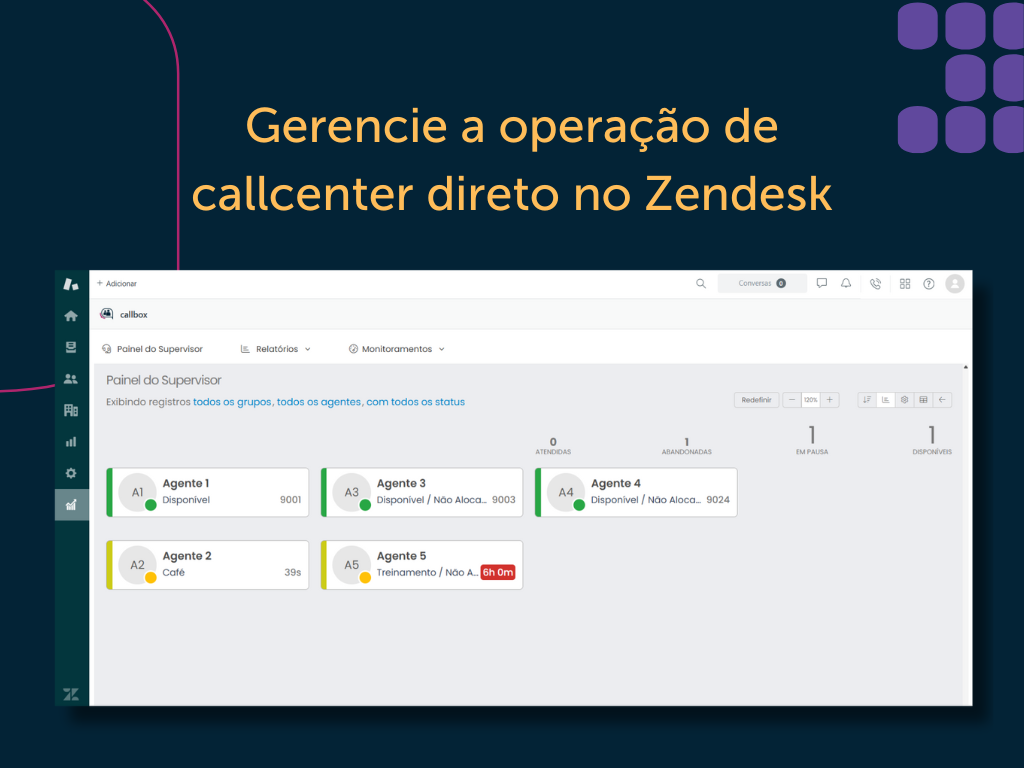Open the phone/talk icon in top bar
Viewport: 1024px width, 768px height.
click(x=876, y=283)
